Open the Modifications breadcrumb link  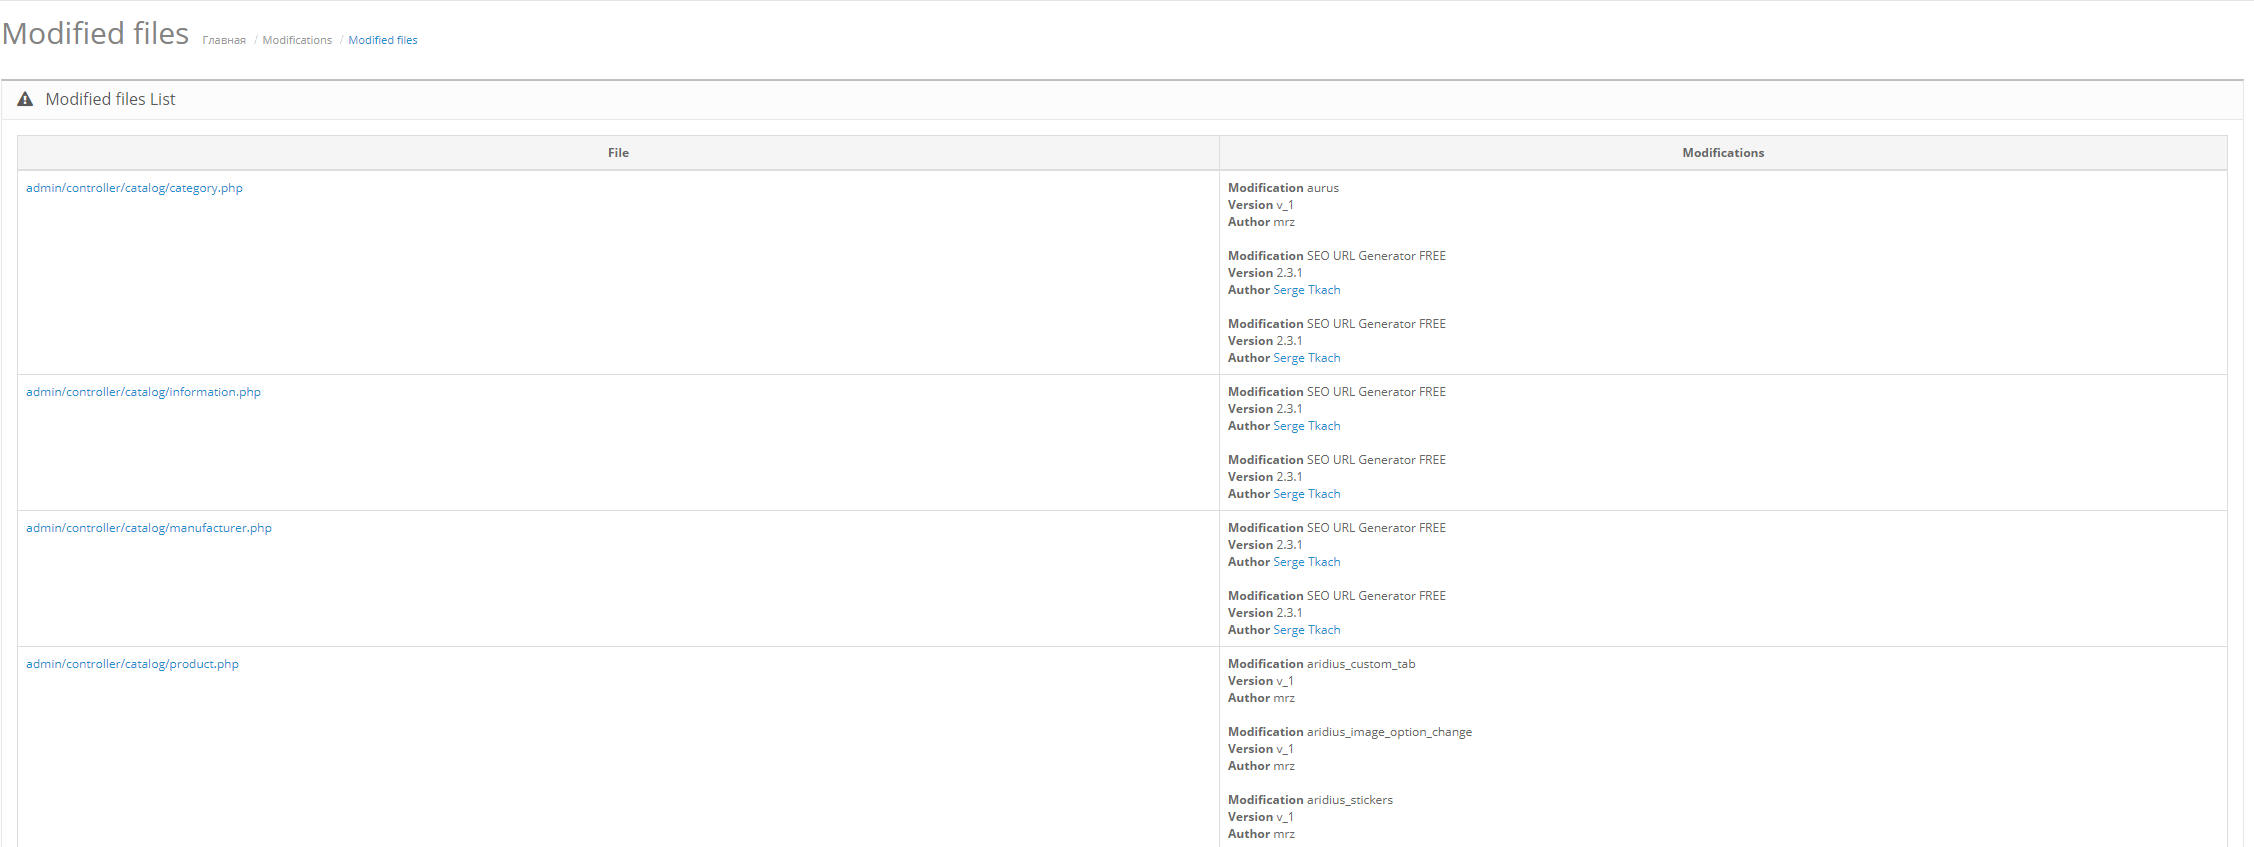tap(297, 40)
